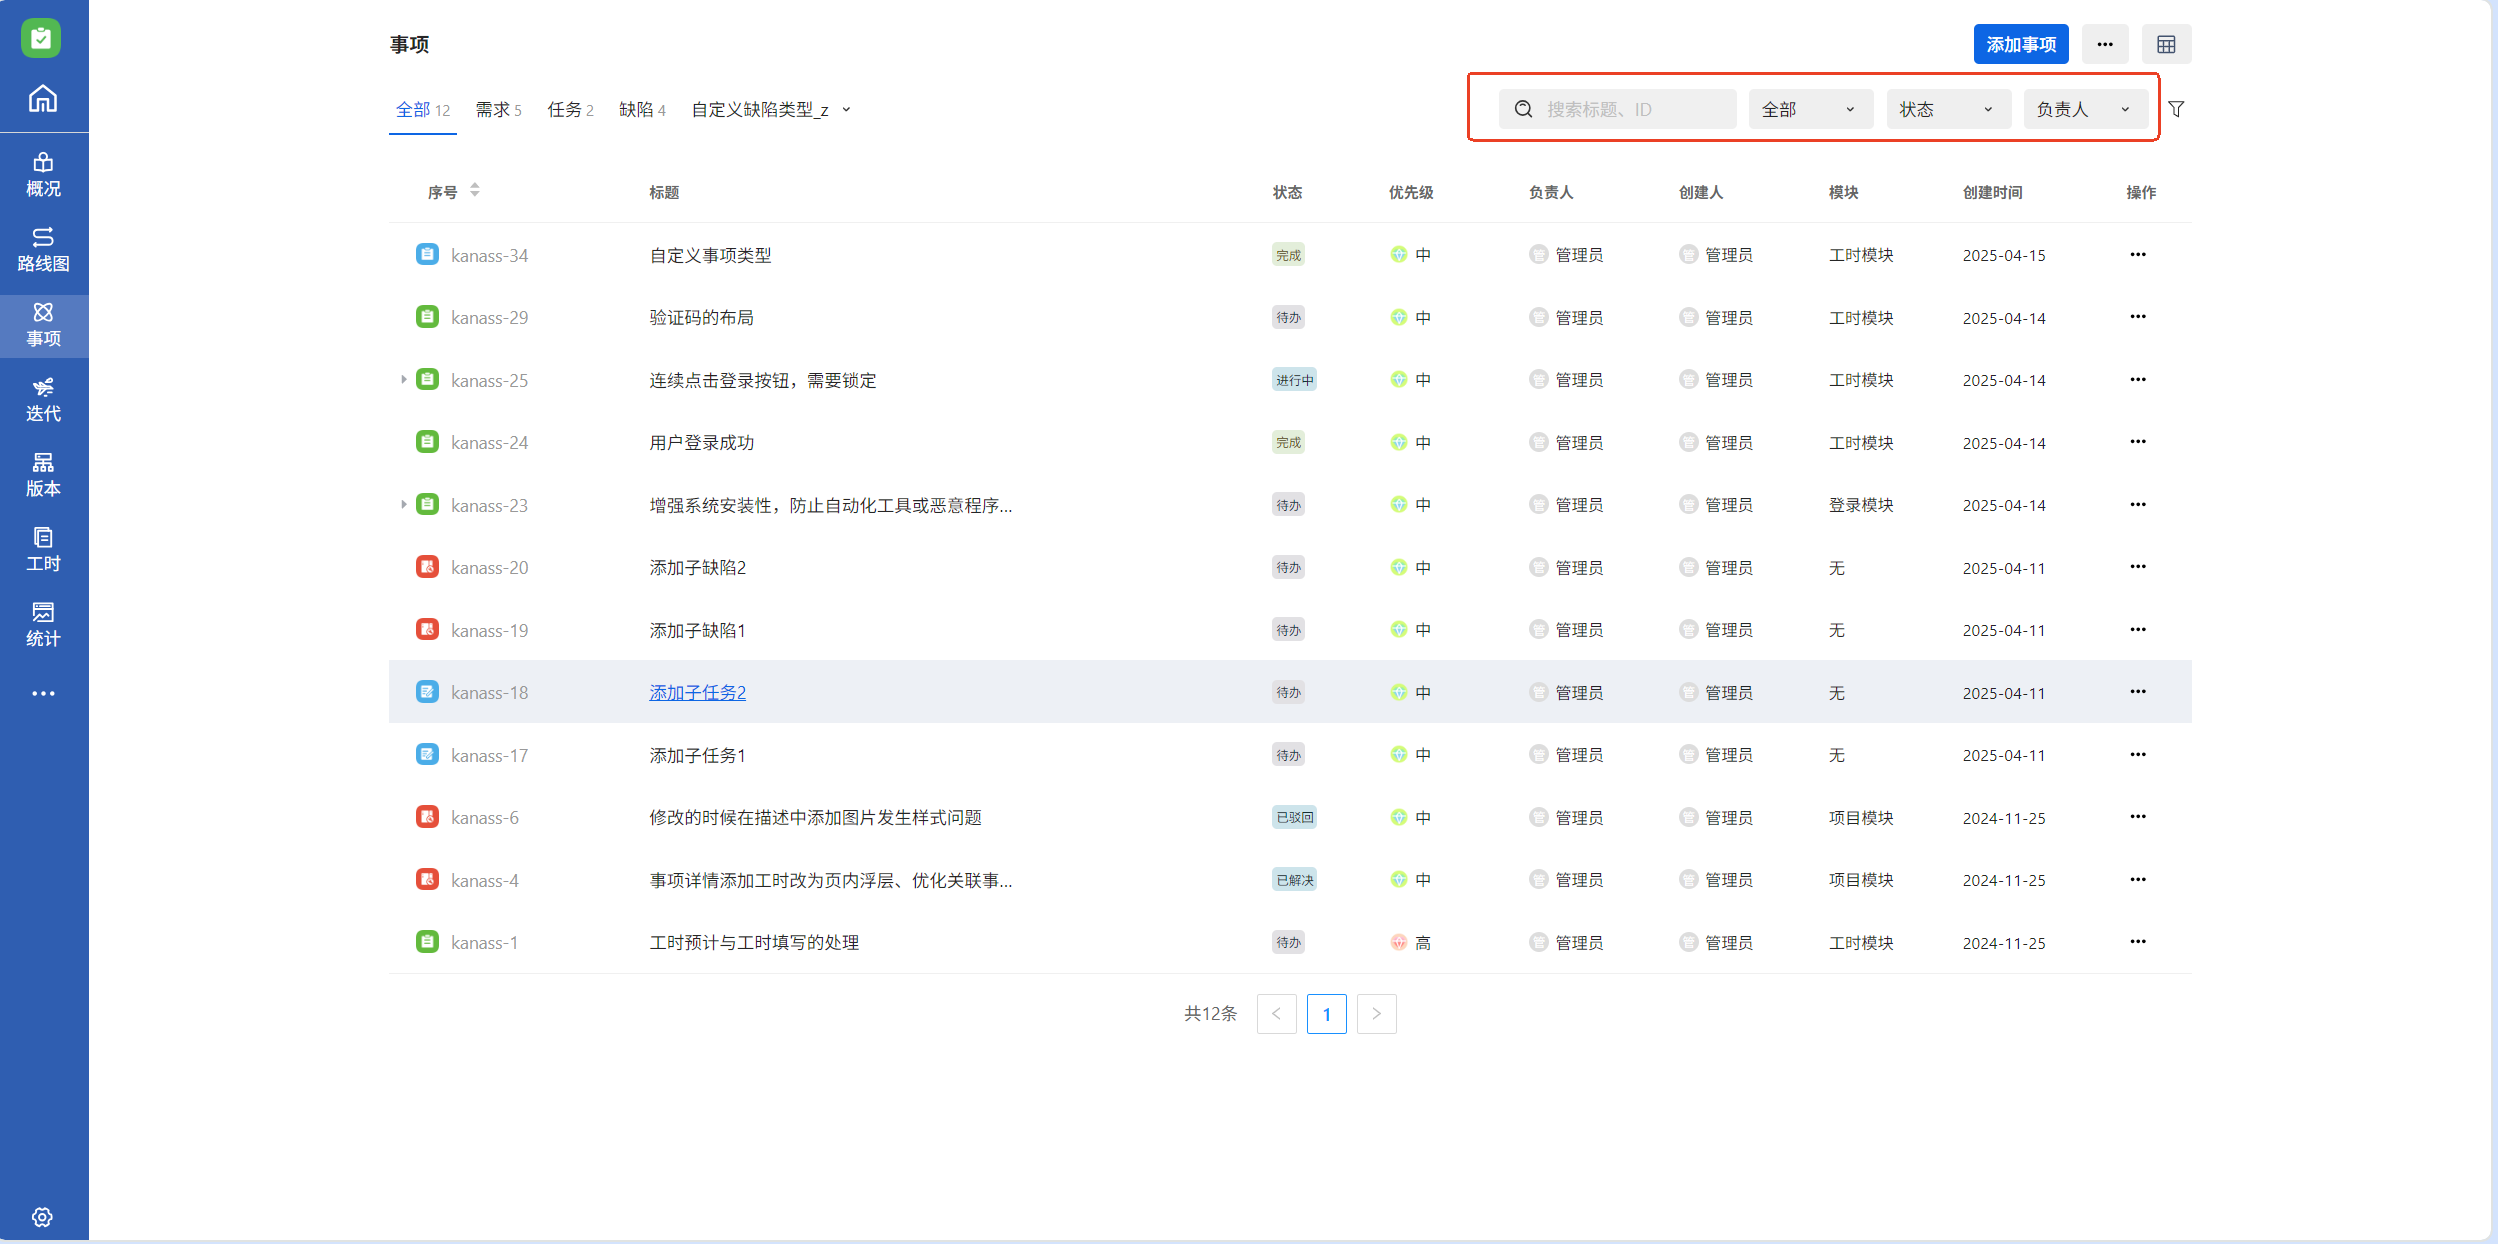This screenshot has width=2498, height=1244.
Task: Open 统计 statistics in sidebar
Action: coord(43,625)
